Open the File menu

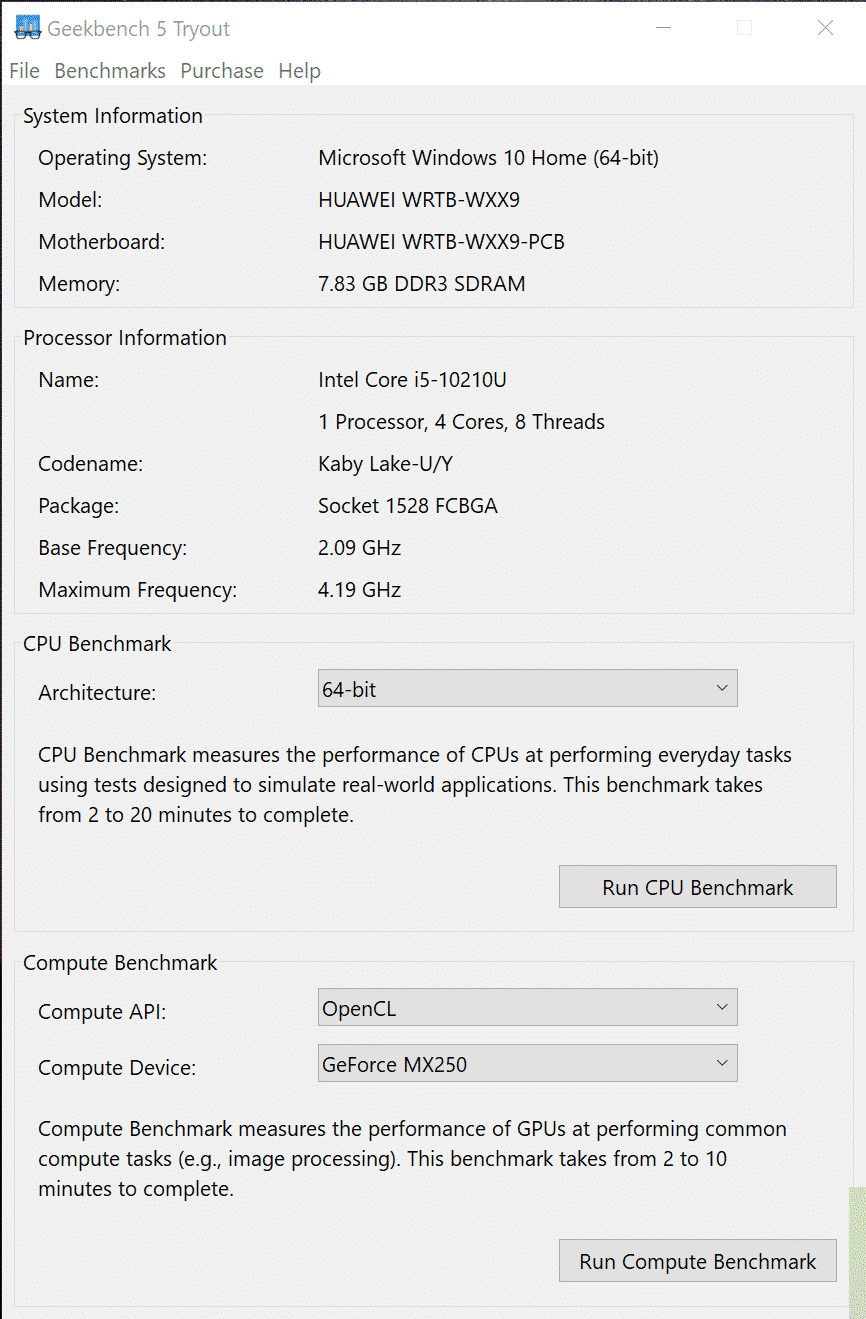click(x=24, y=71)
